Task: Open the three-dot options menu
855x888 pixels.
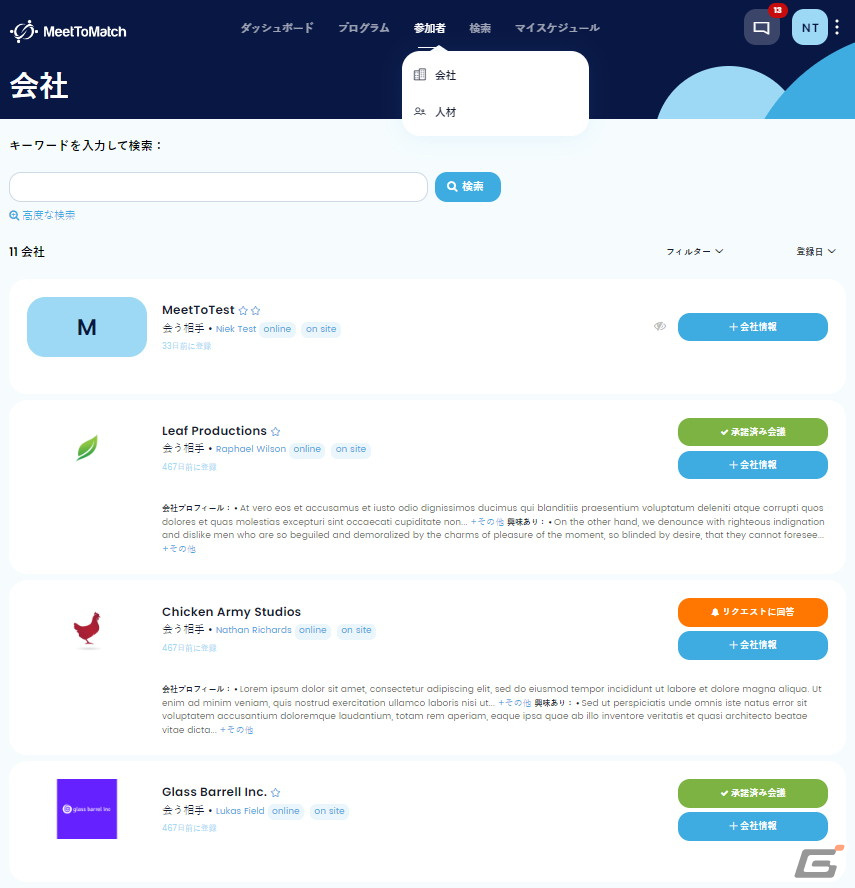Action: pos(837,27)
